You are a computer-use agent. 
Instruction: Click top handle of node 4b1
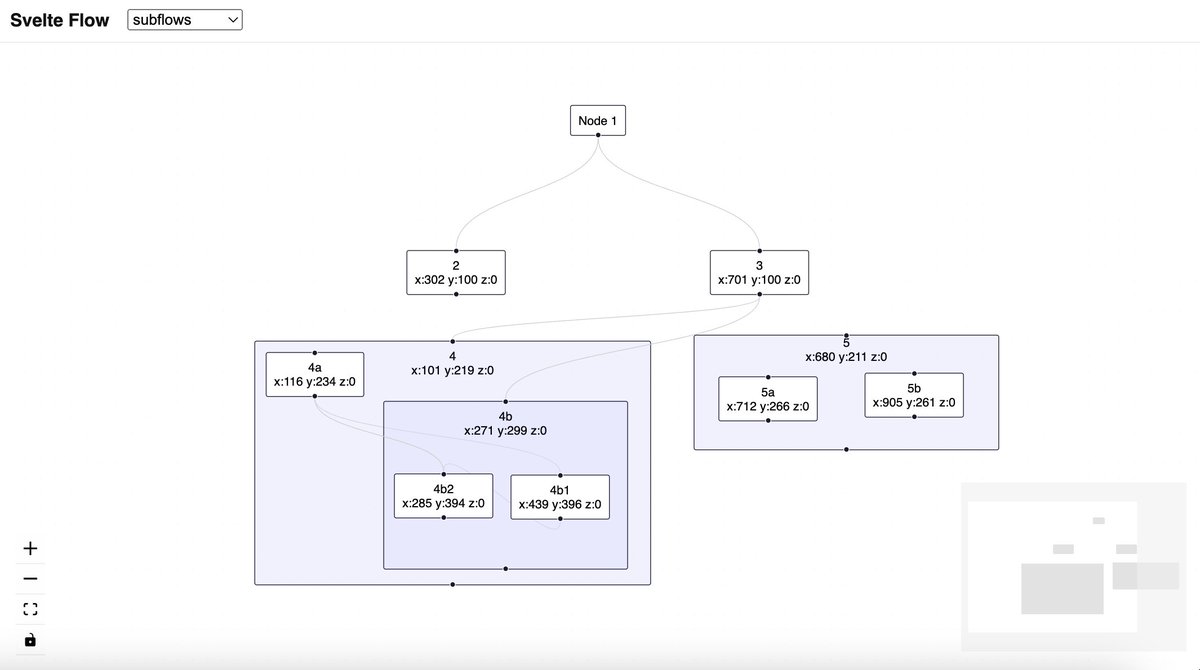click(560, 475)
